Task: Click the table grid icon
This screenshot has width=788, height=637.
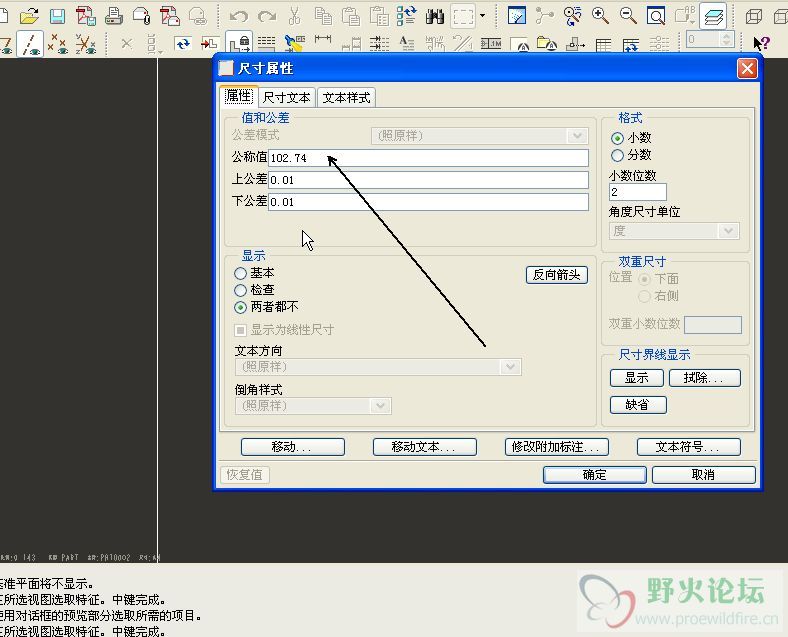Action: [x=603, y=45]
